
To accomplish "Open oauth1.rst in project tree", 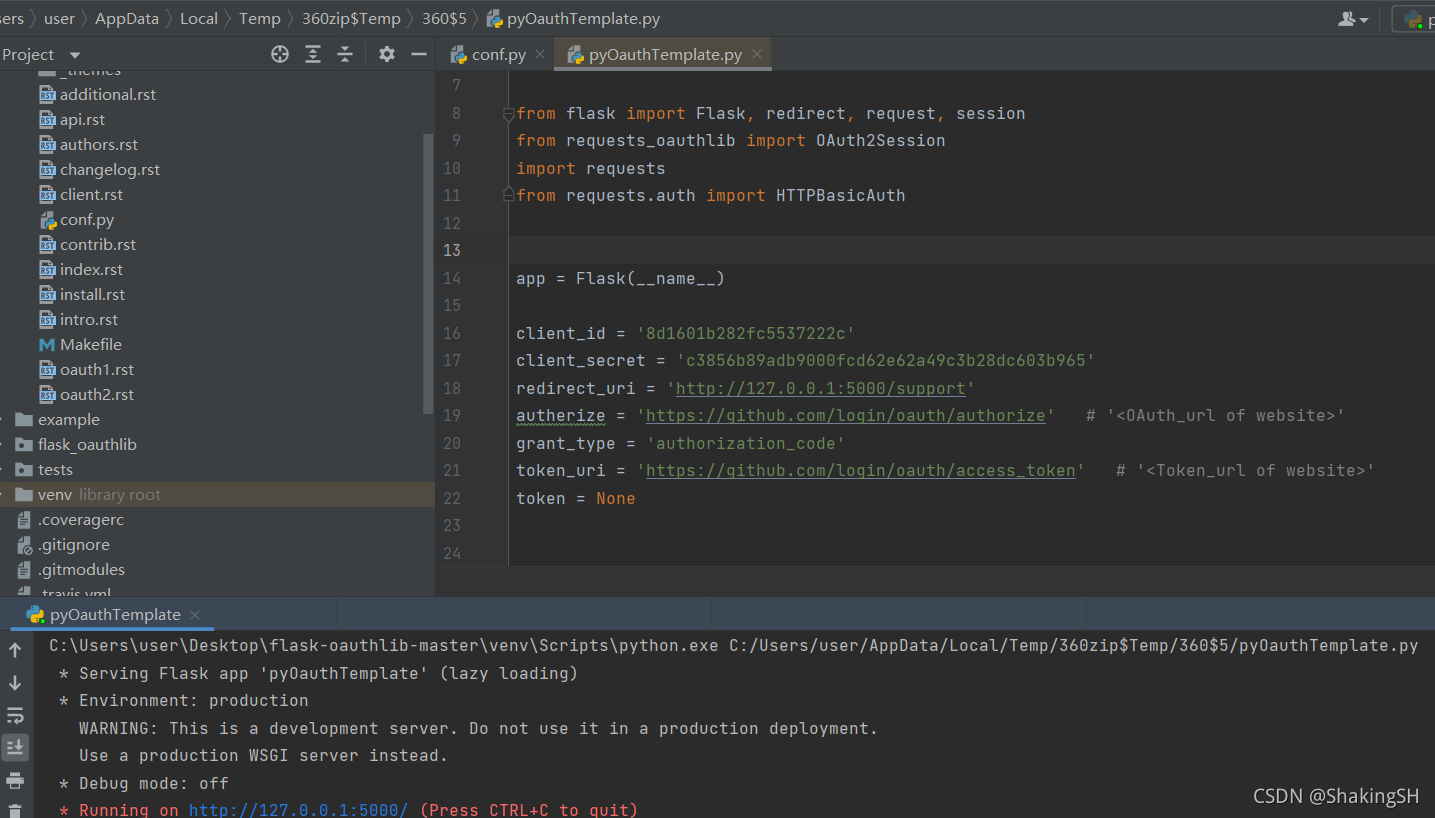I will tap(97, 369).
